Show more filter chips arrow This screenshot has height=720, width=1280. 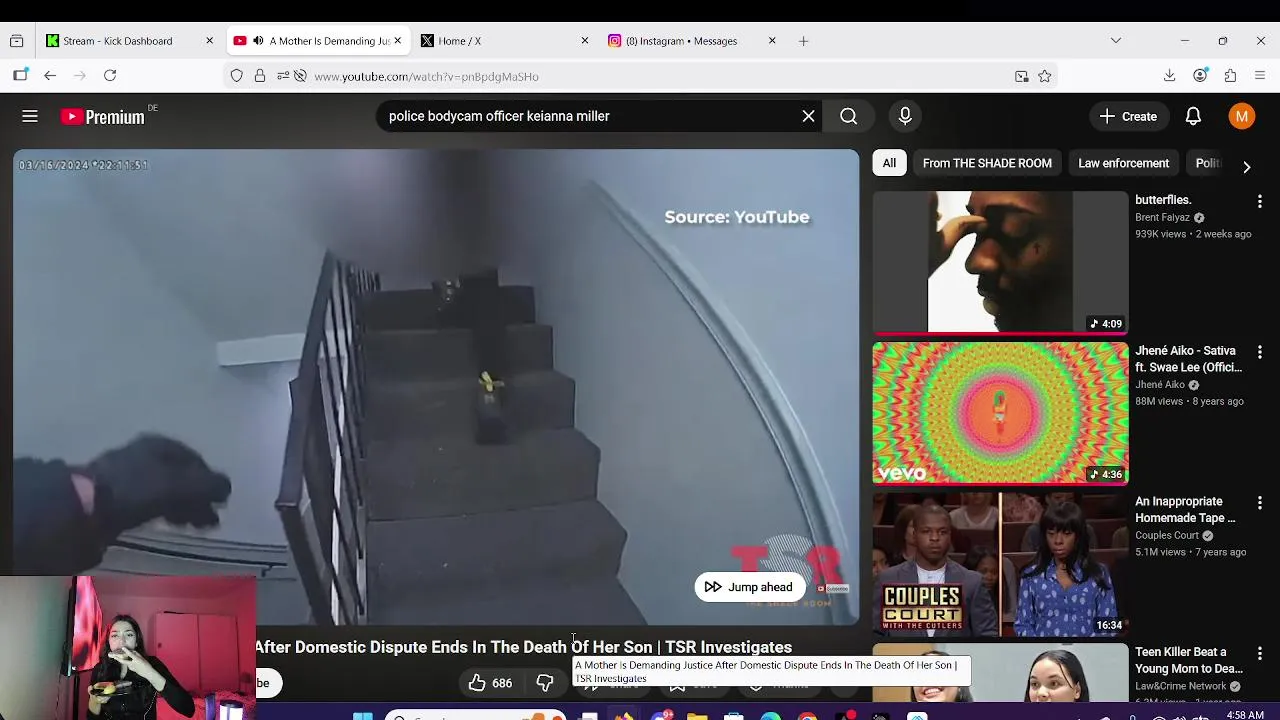tap(1246, 167)
